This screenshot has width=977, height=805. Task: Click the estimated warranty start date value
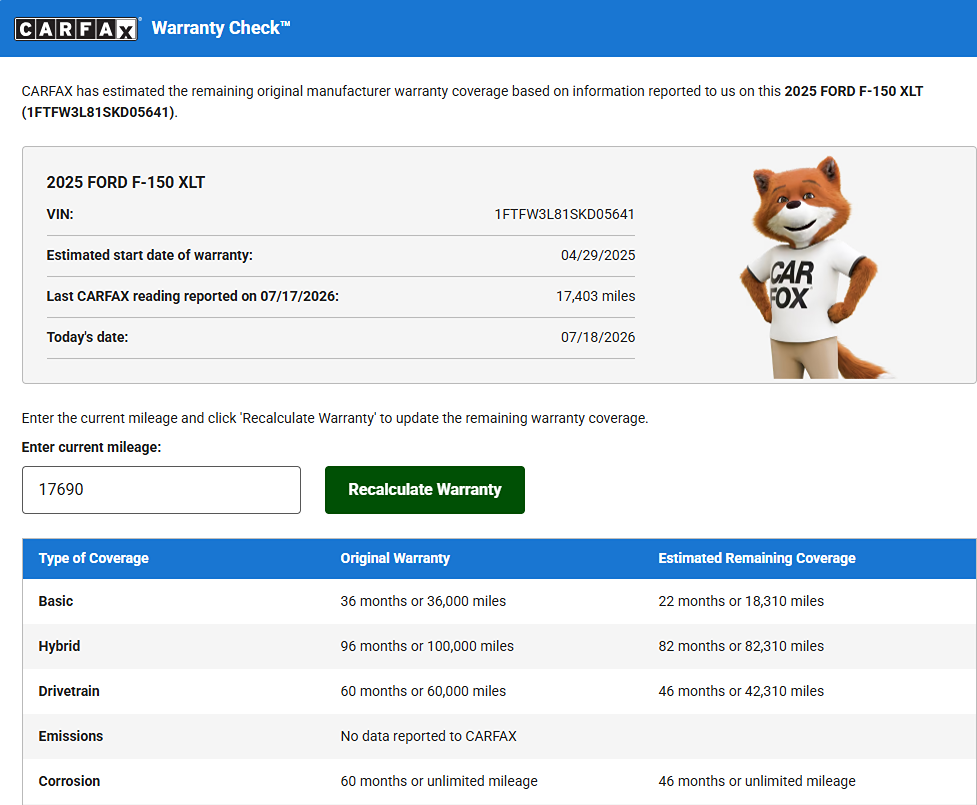(598, 255)
